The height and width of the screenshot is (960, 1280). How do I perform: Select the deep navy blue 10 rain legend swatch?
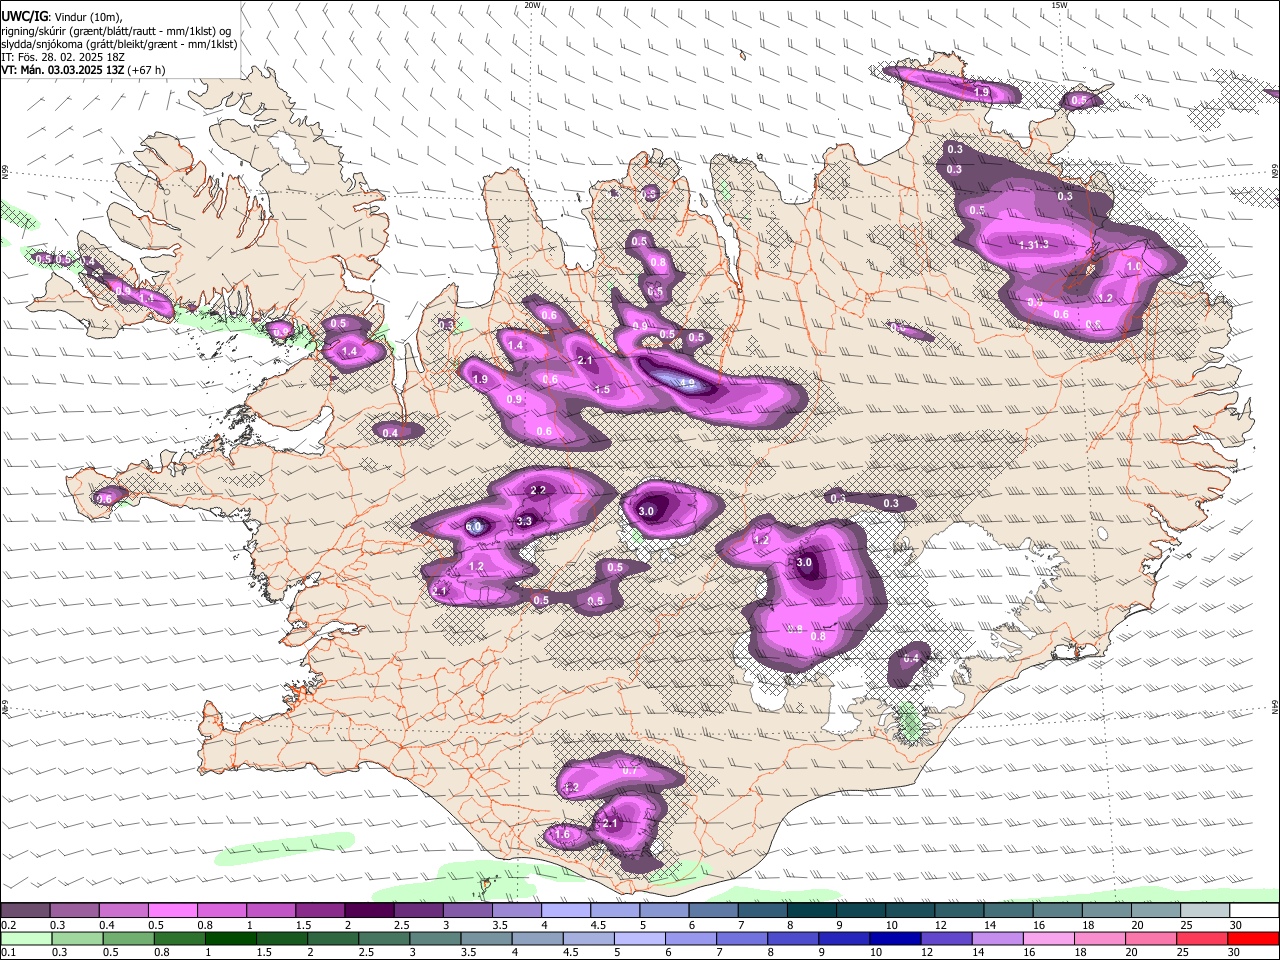pos(893,939)
